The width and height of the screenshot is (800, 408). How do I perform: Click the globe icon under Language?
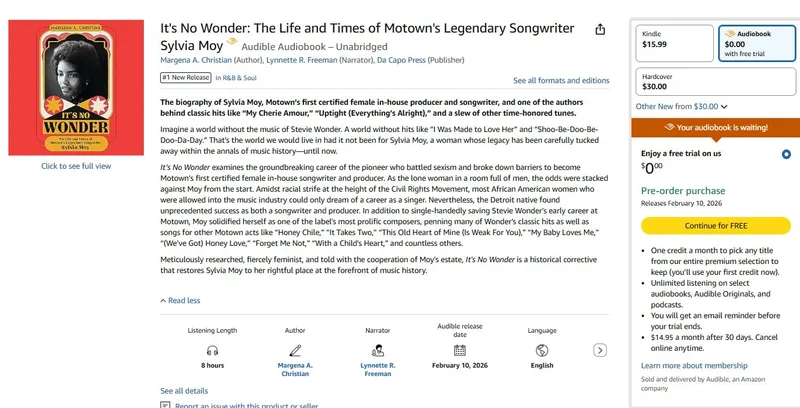pos(542,350)
